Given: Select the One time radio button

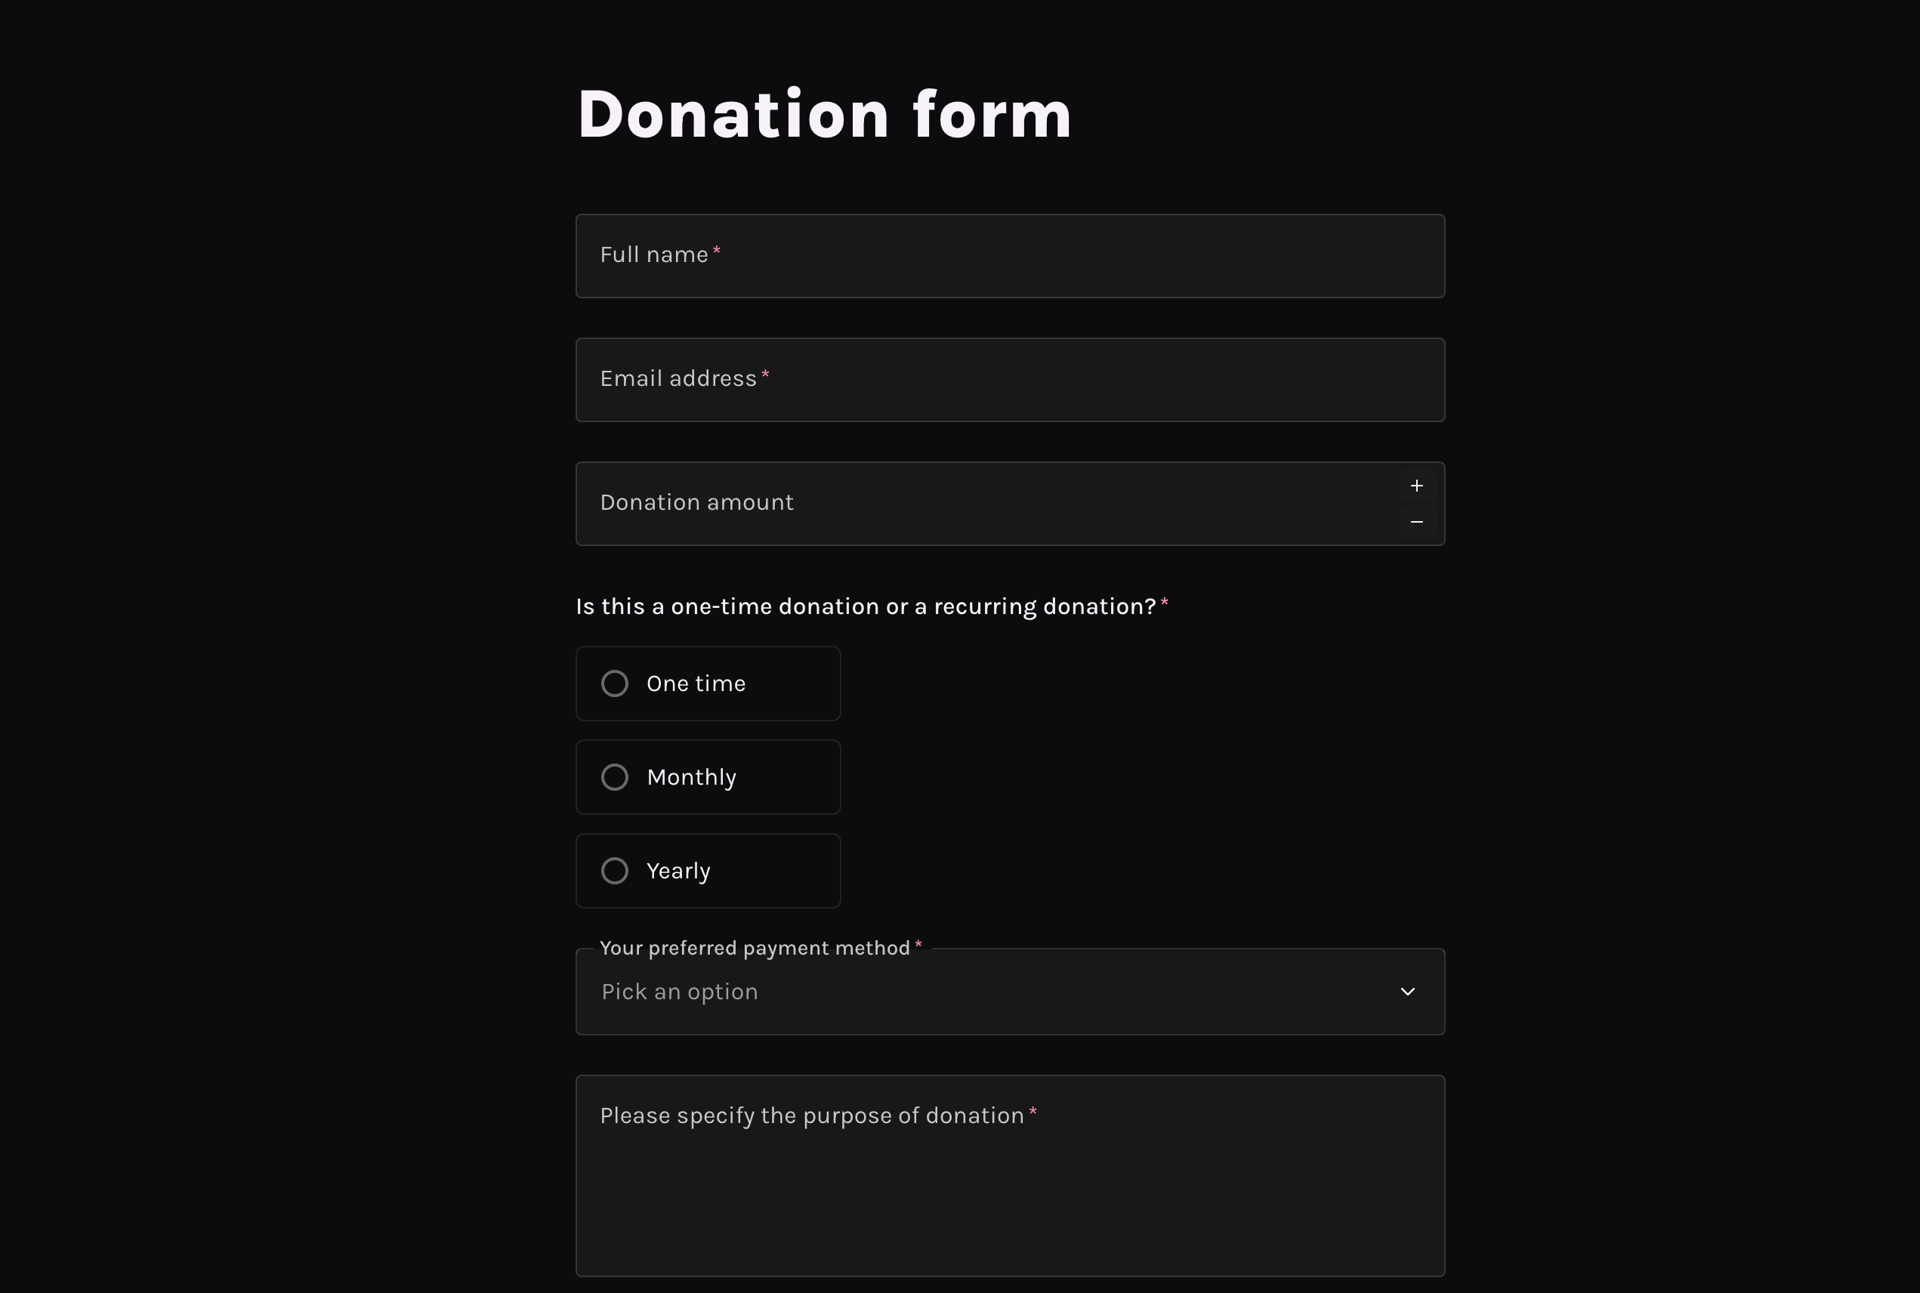Looking at the screenshot, I should [615, 683].
